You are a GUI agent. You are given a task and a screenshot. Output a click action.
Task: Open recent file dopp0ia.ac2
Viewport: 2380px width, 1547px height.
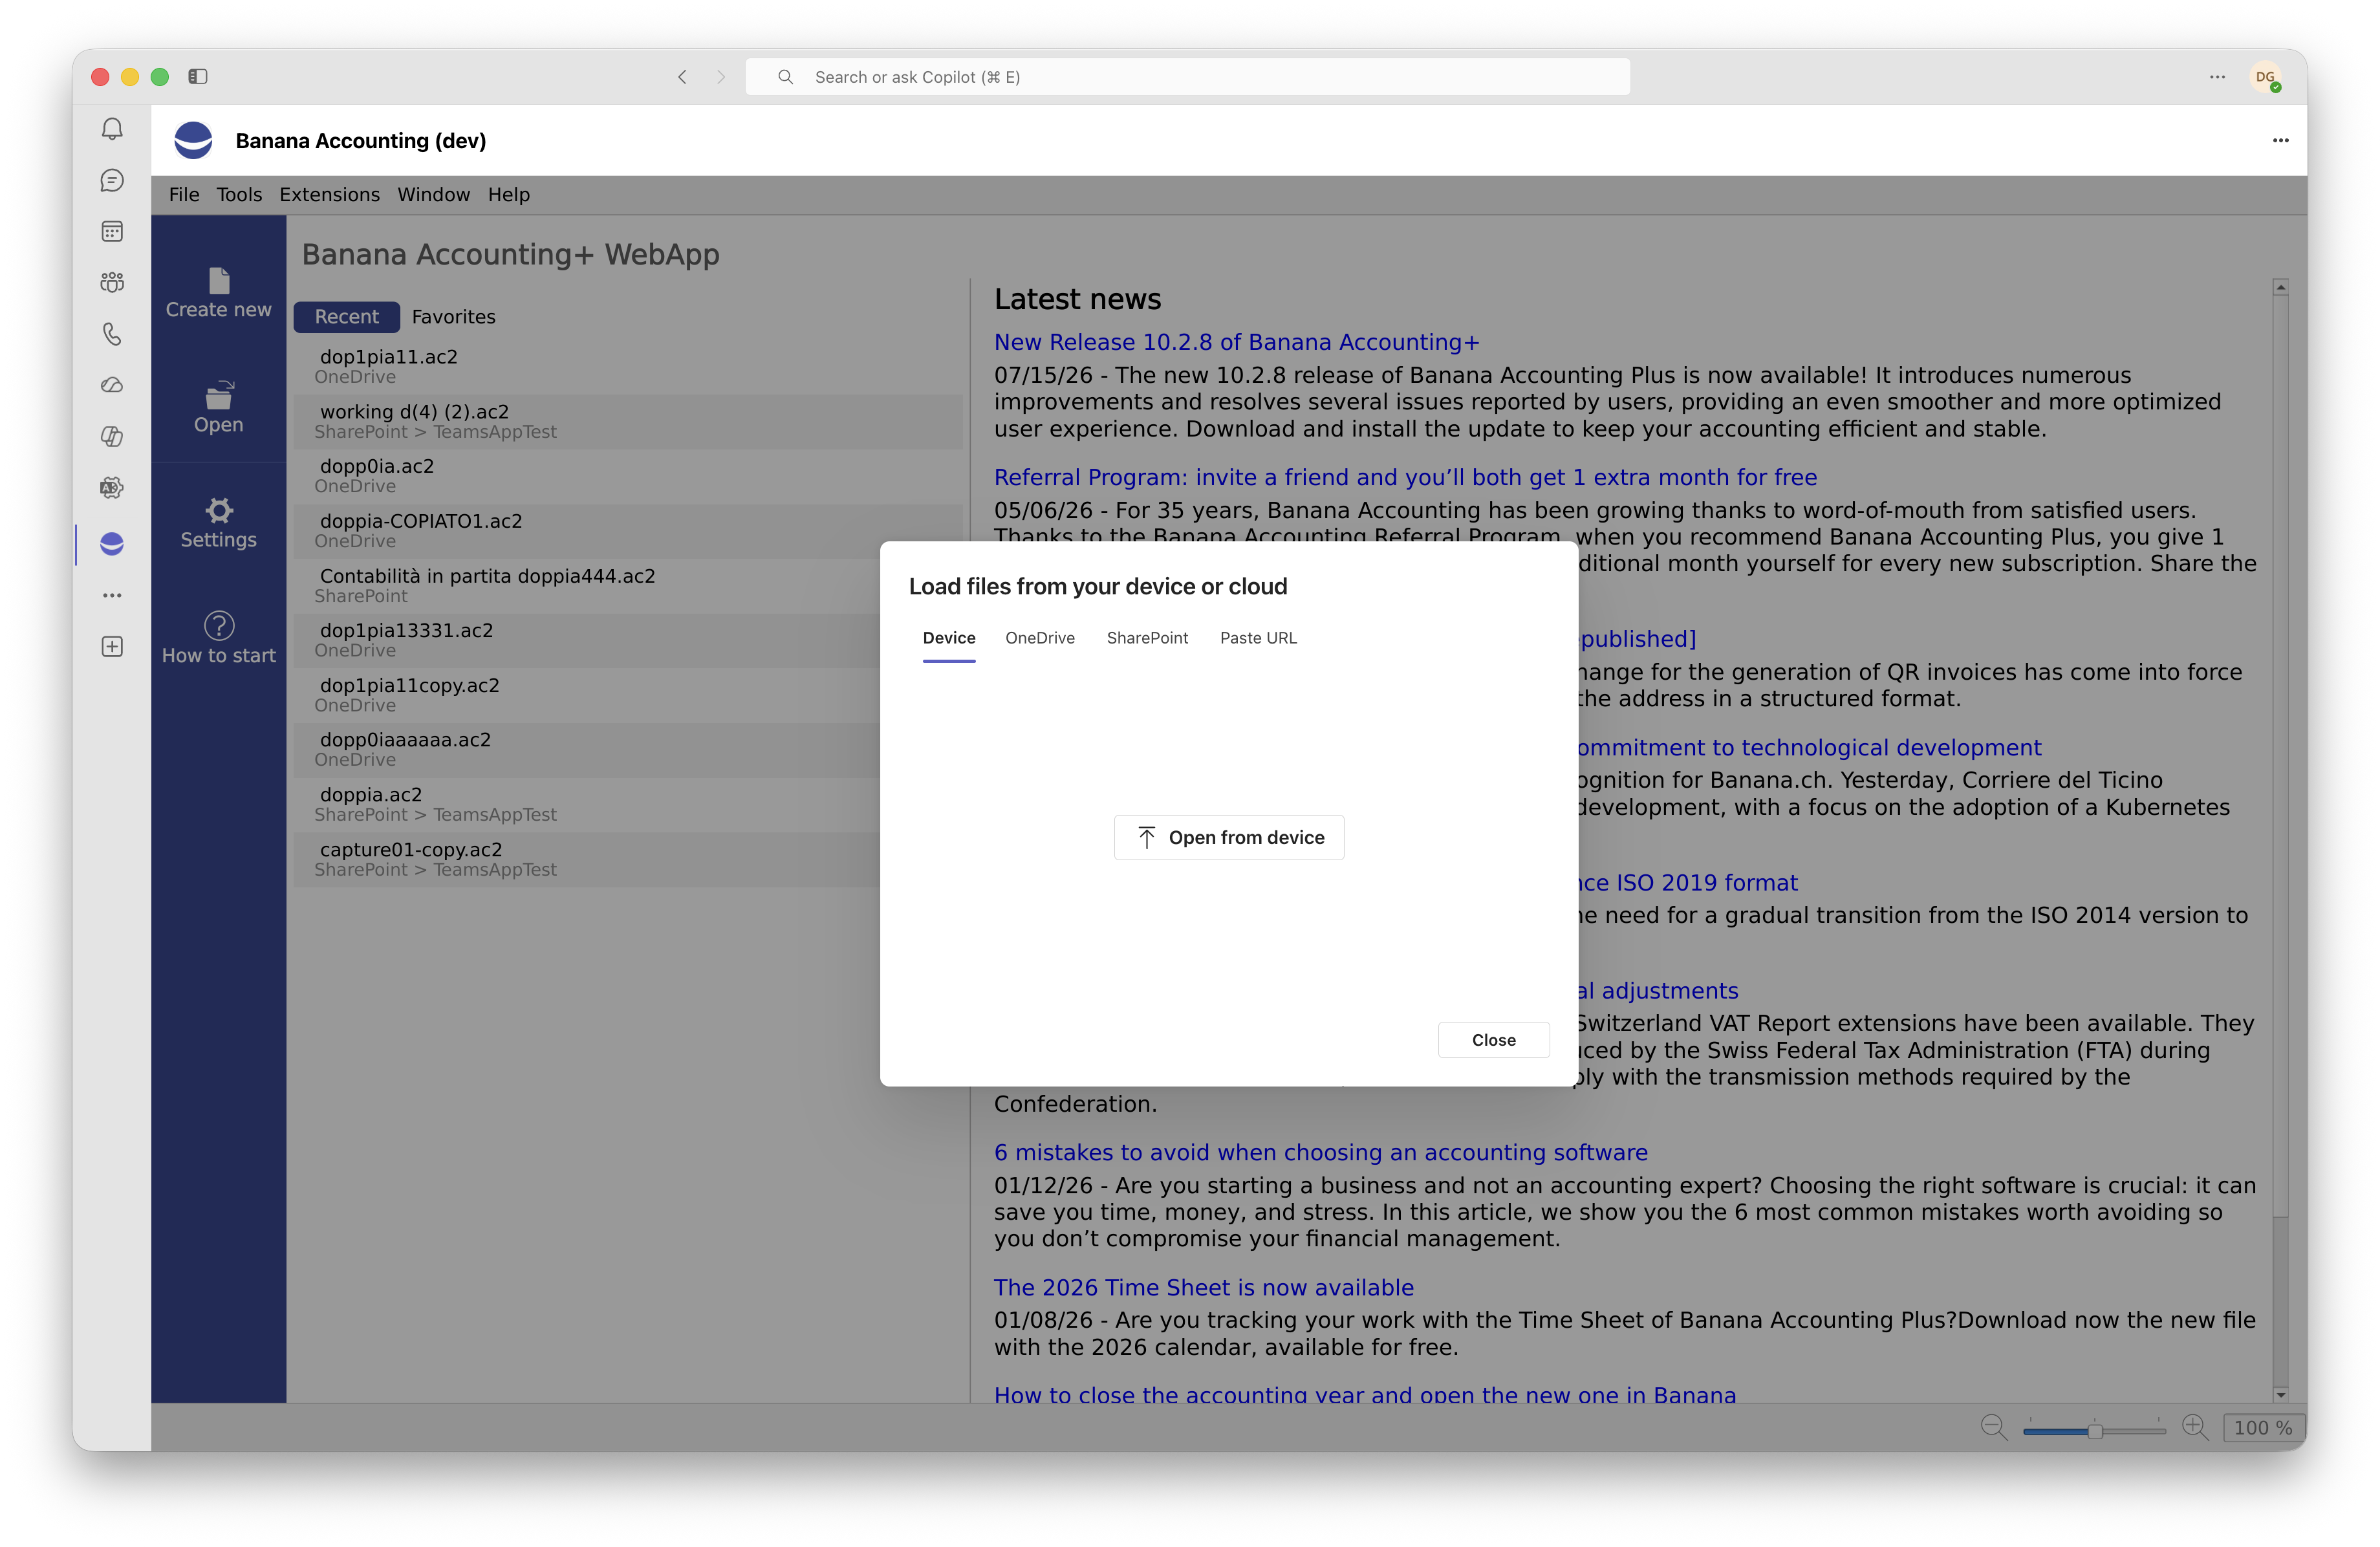(x=628, y=476)
